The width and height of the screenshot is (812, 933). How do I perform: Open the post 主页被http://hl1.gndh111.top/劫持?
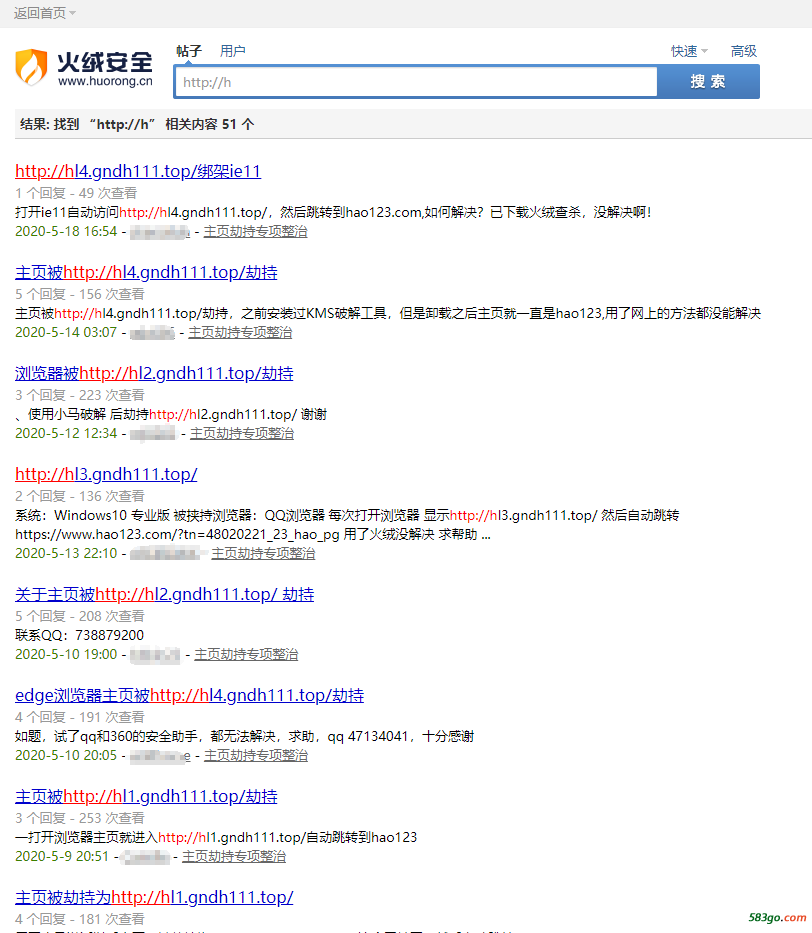pyautogui.click(x=146, y=797)
